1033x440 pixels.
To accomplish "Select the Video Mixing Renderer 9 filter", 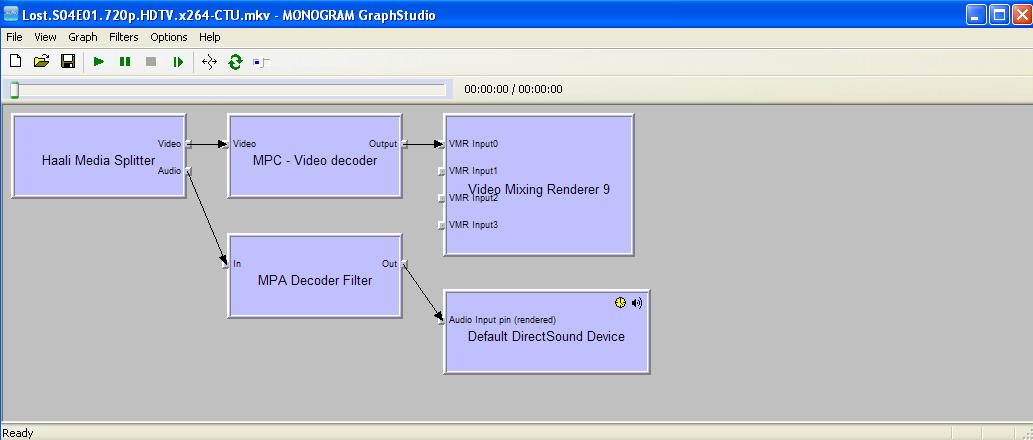I will 539,185.
